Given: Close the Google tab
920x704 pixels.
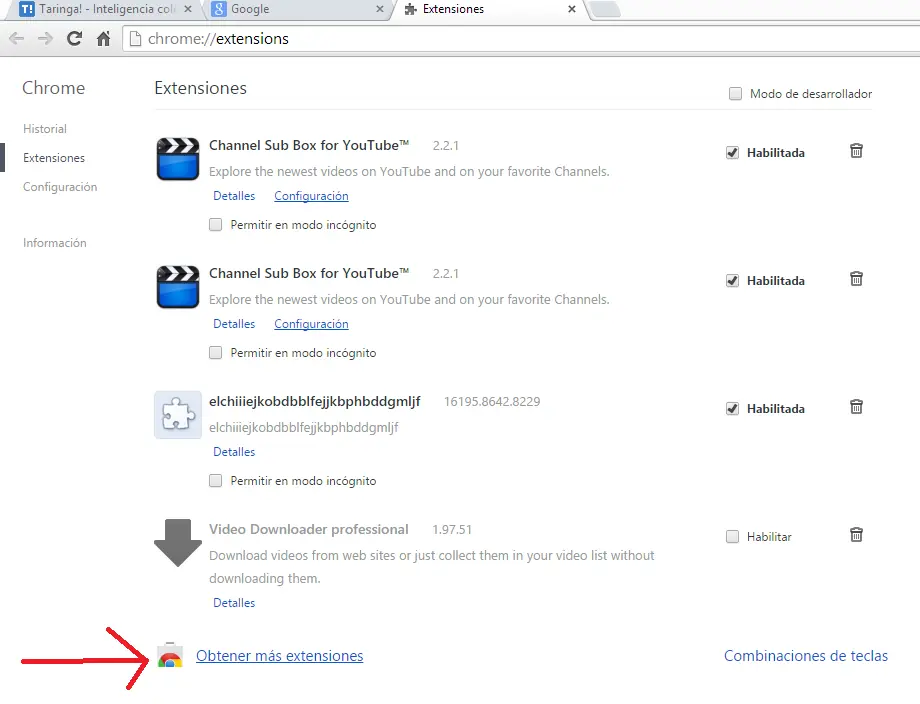Looking at the screenshot, I should [x=380, y=9].
